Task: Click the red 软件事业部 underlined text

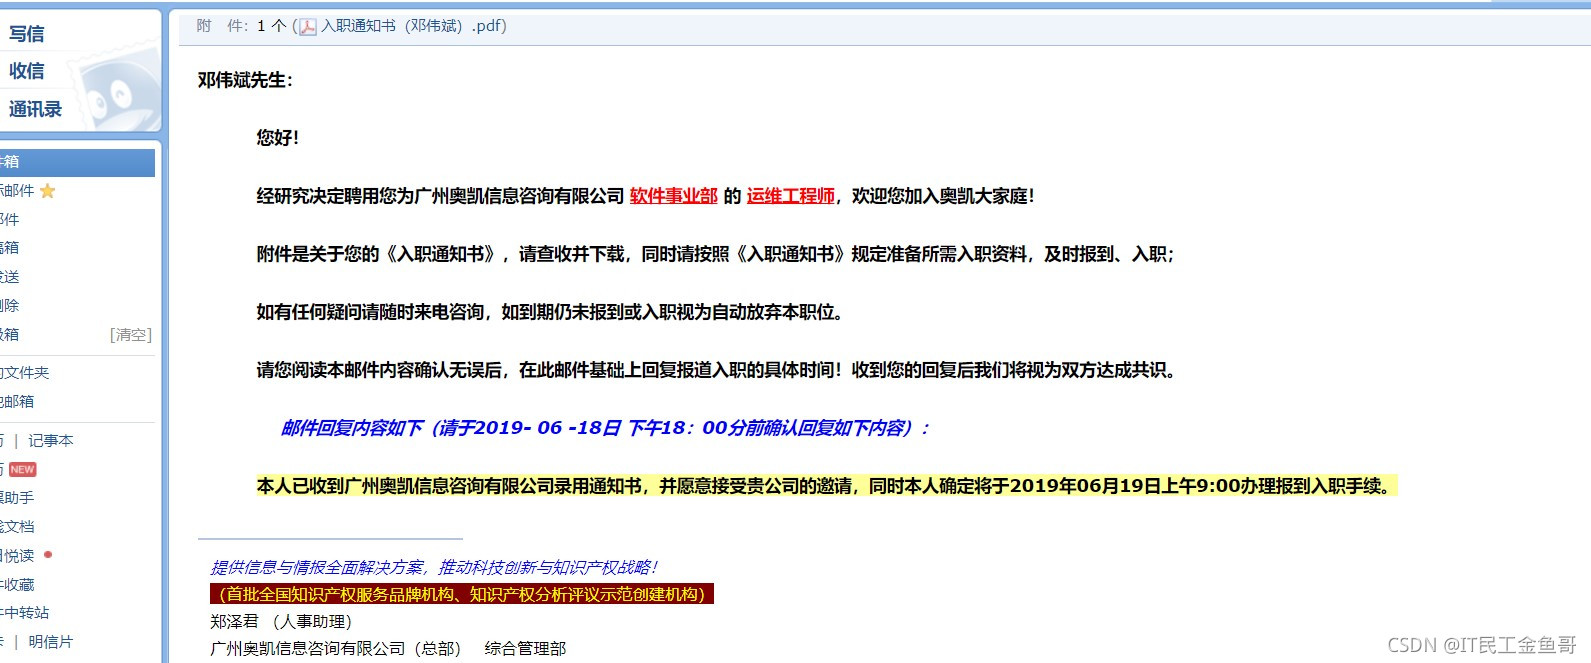Action: [674, 196]
